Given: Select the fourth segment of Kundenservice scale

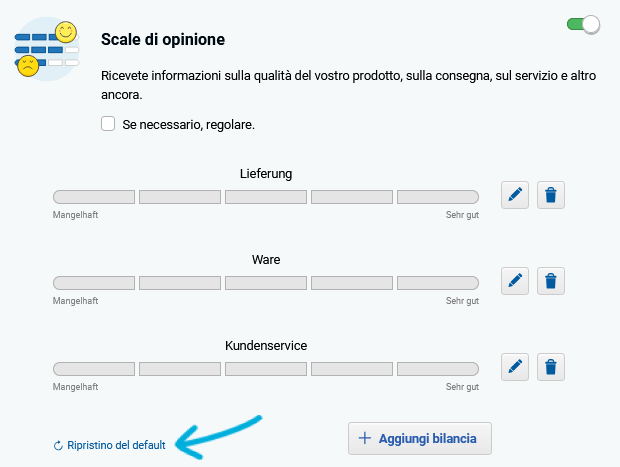Looking at the screenshot, I should tap(352, 369).
